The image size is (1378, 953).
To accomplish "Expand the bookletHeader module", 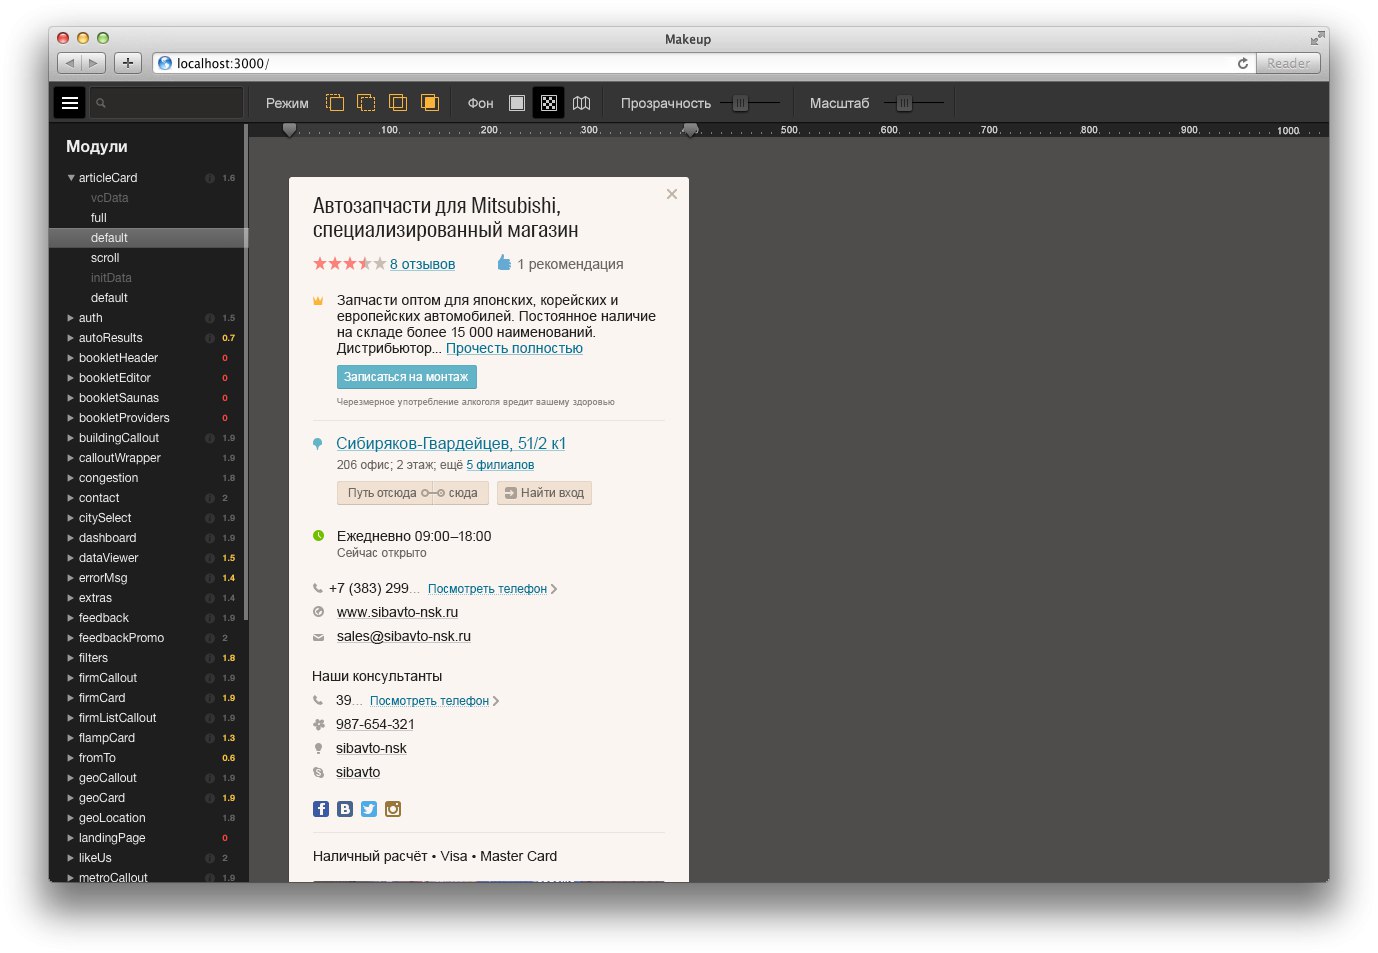I will coord(70,358).
